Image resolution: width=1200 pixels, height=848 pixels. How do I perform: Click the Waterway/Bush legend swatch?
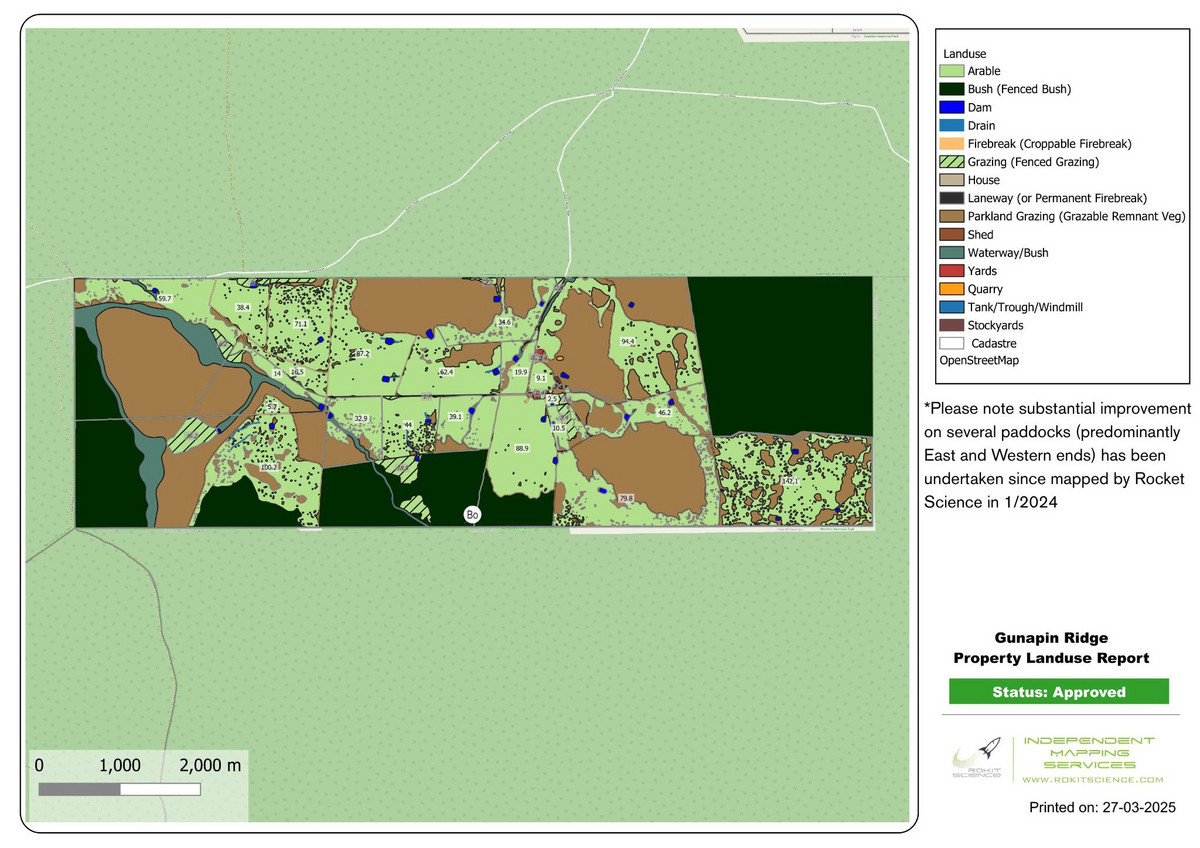pyautogui.click(x=951, y=253)
